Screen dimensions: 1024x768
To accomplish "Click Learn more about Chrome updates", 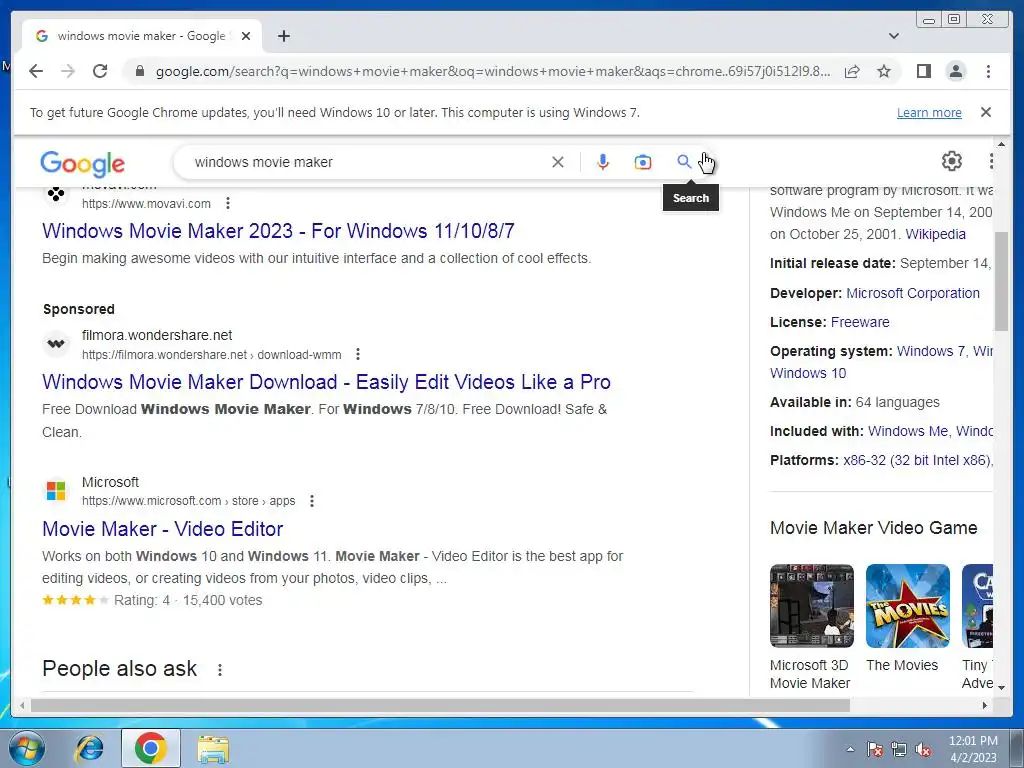I will coord(929,112).
